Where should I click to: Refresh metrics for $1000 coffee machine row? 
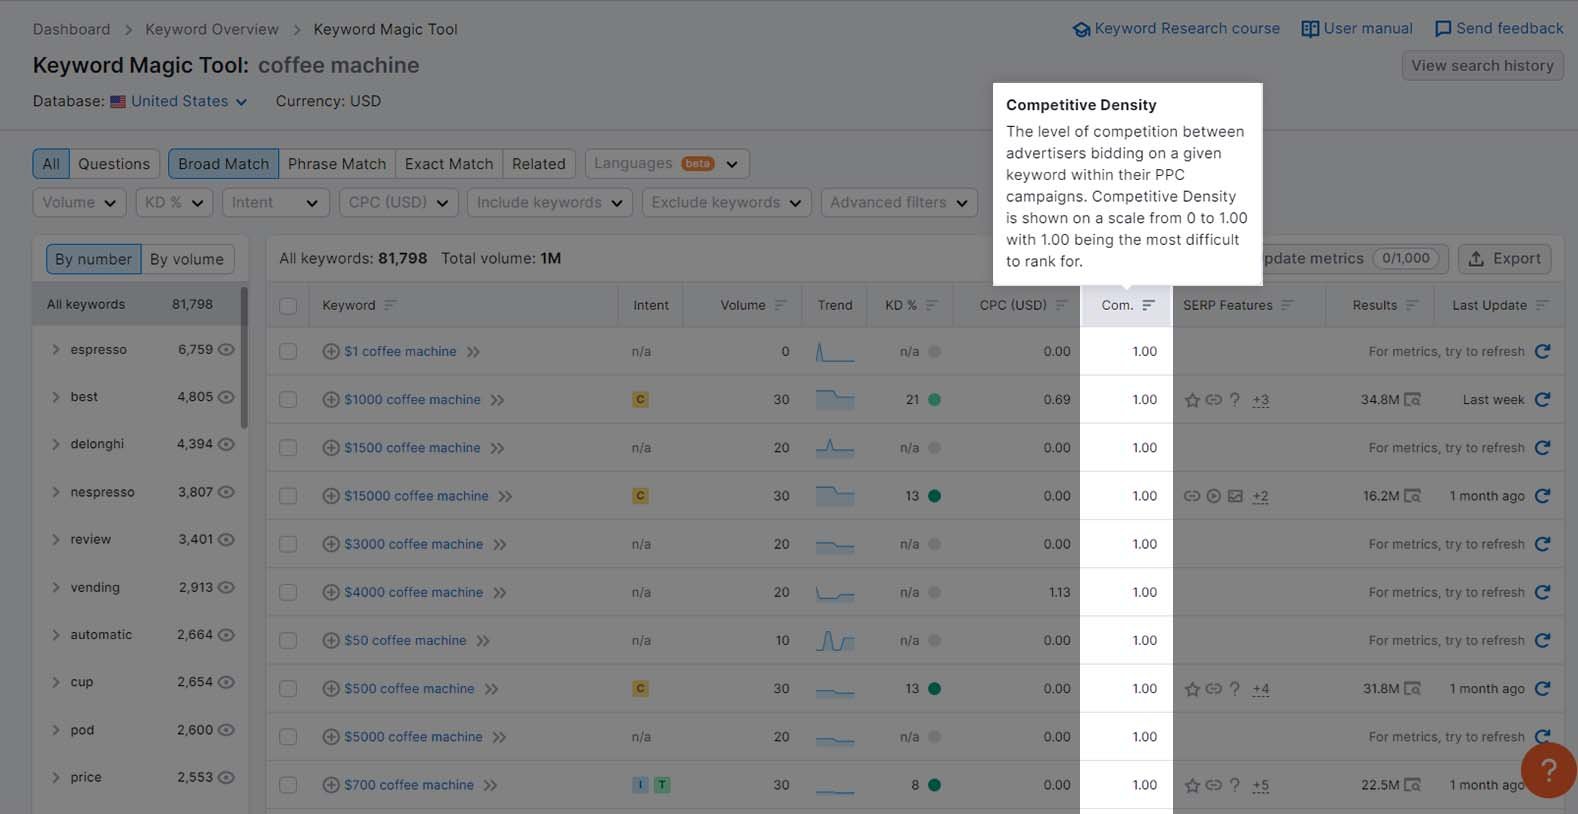tap(1542, 399)
